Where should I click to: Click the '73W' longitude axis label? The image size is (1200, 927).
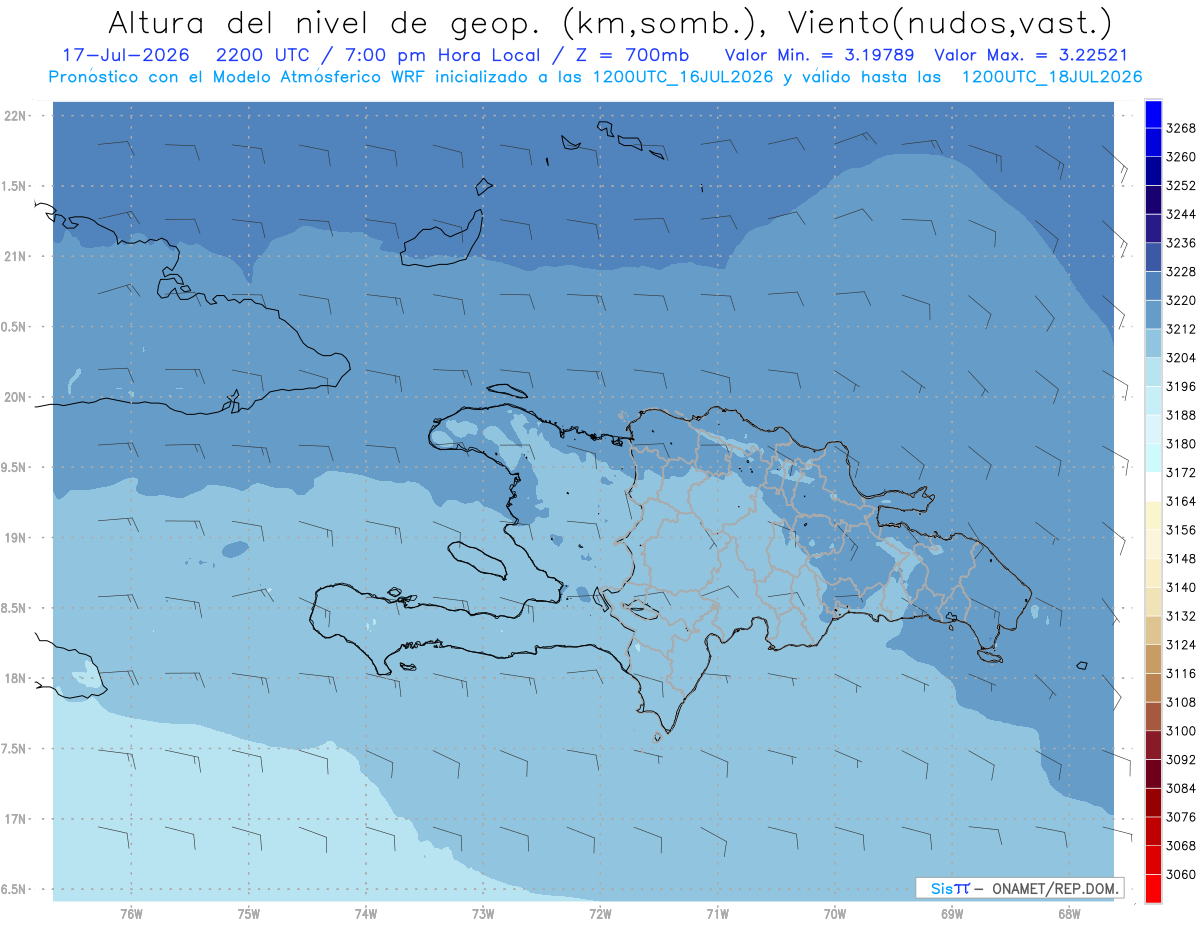(483, 914)
